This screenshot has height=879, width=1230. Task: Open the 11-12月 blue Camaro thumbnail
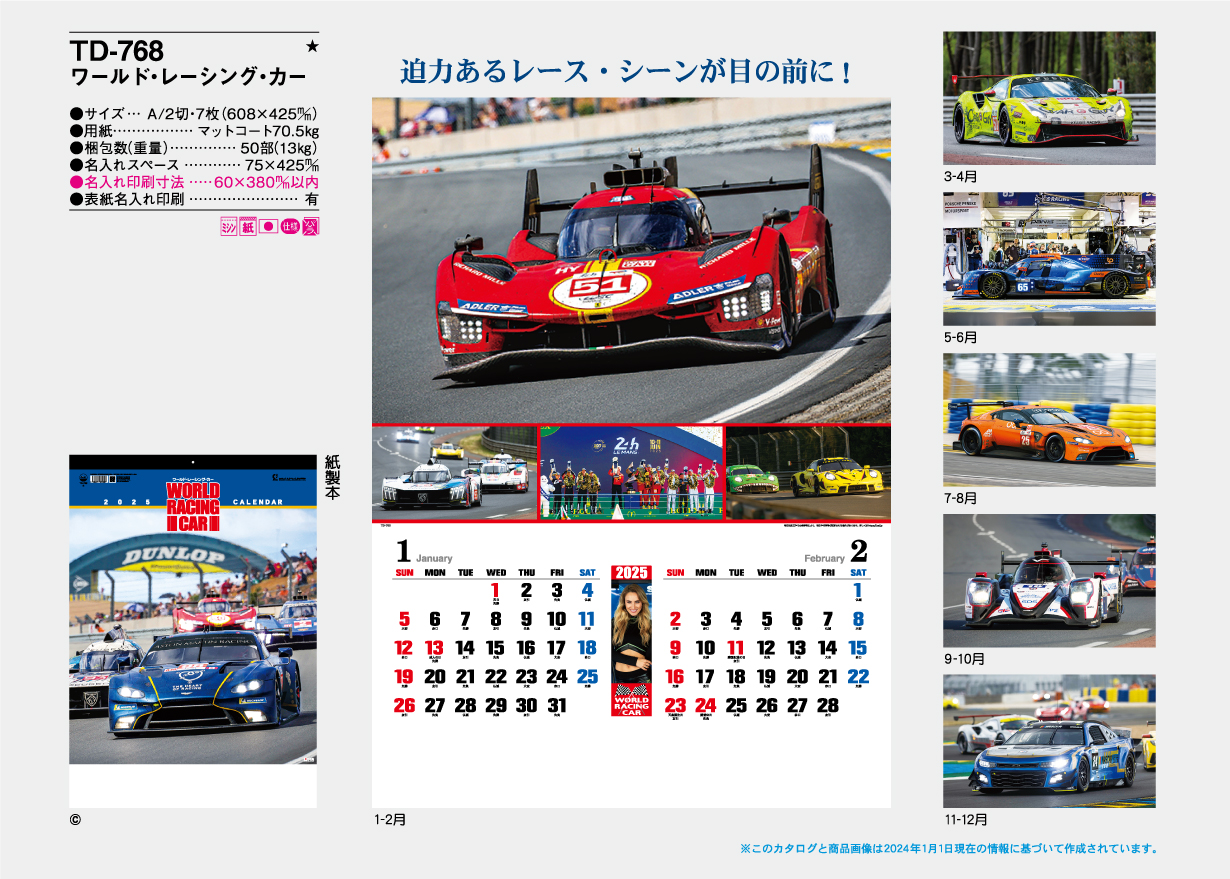[1049, 742]
